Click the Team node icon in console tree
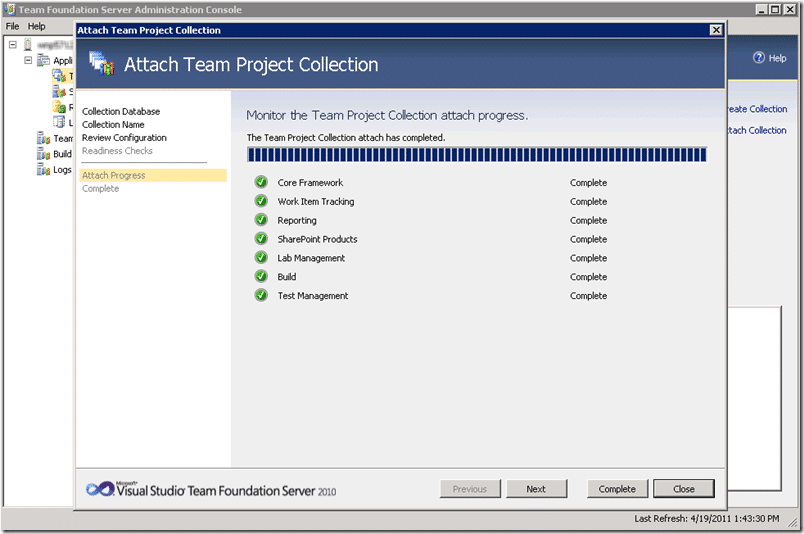This screenshot has height=534, width=804. pos(44,139)
